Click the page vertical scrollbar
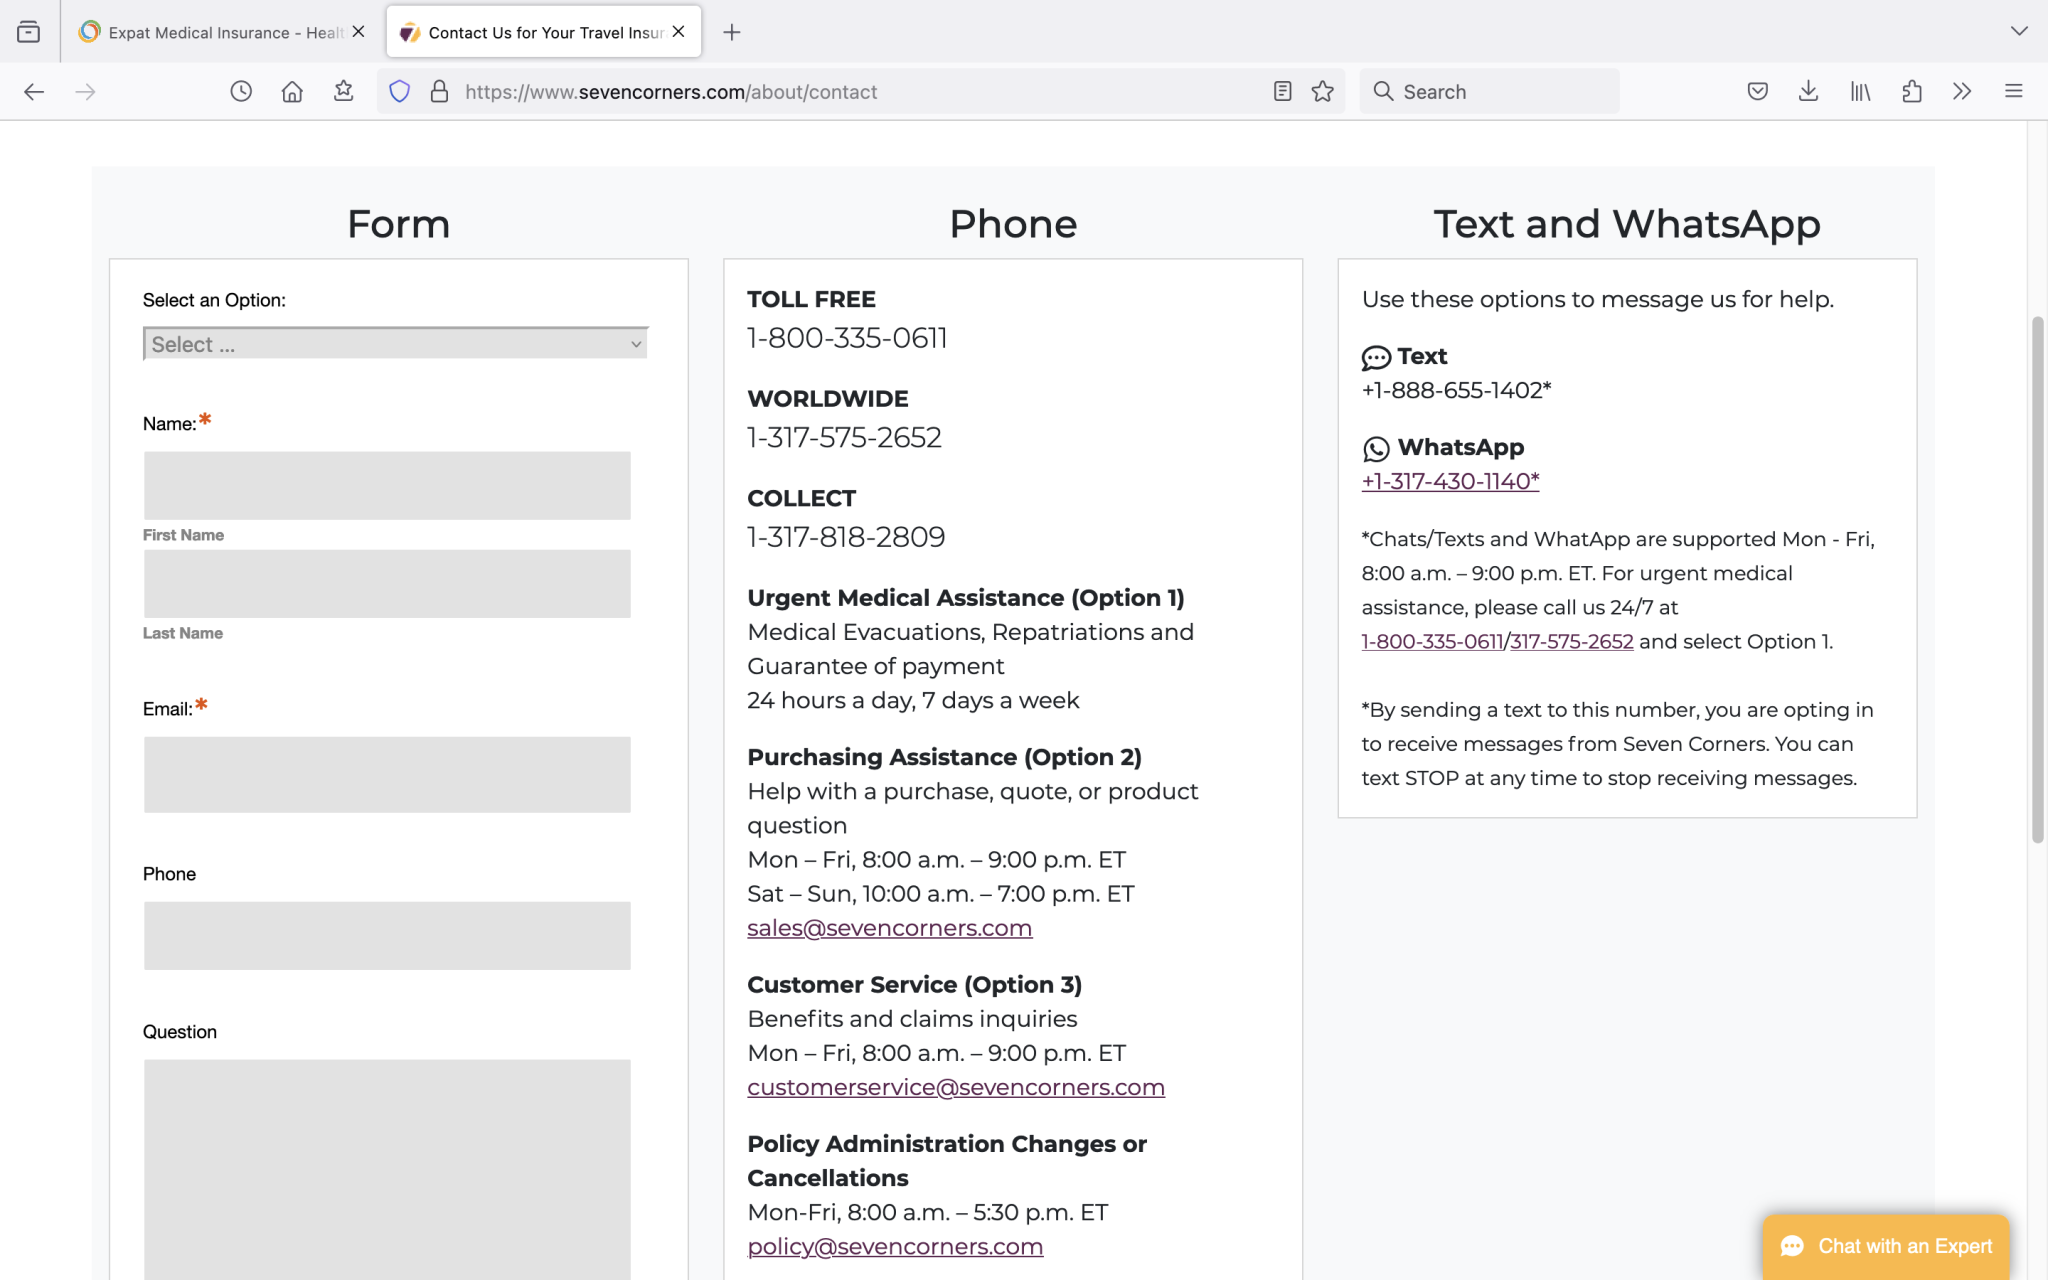 pos(2037,580)
